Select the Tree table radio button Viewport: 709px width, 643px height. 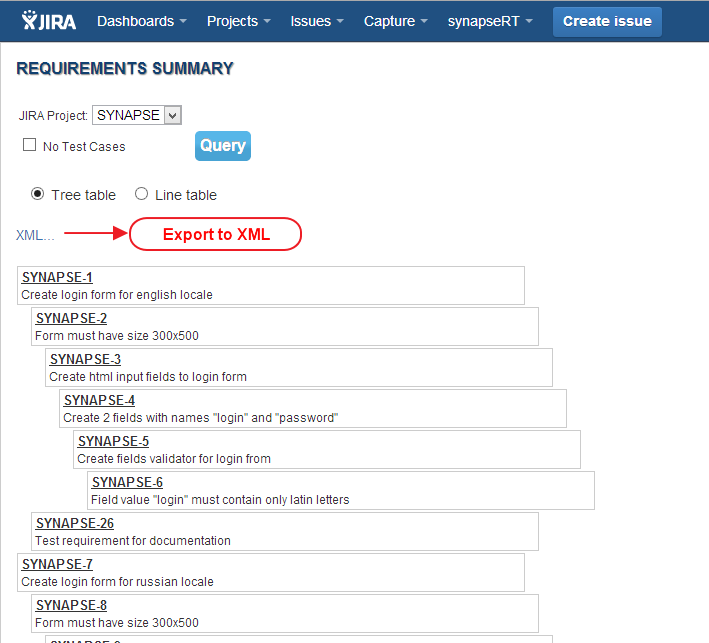coord(38,194)
